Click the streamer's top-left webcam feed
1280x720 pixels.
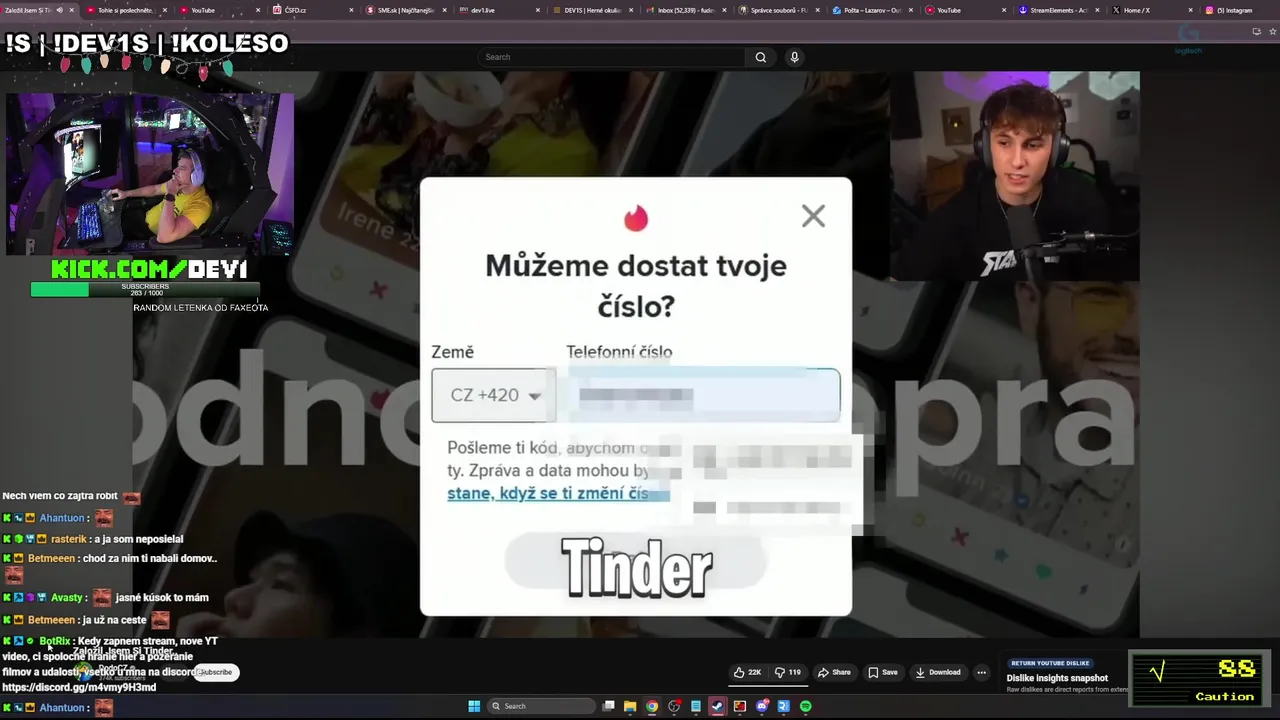150,174
